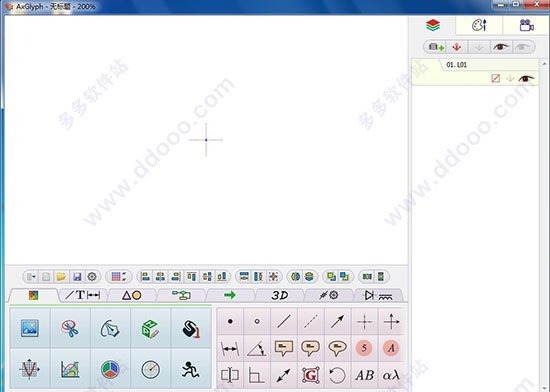This screenshot has height=392, width=550.
Task: Select the hollow point tool
Action: coord(257,321)
